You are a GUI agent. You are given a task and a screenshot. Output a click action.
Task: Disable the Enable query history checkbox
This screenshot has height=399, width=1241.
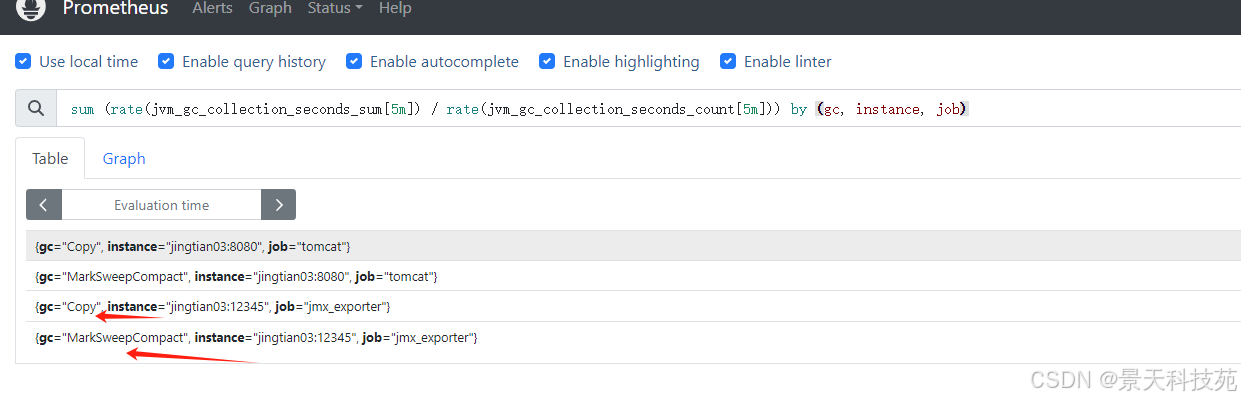(x=166, y=61)
